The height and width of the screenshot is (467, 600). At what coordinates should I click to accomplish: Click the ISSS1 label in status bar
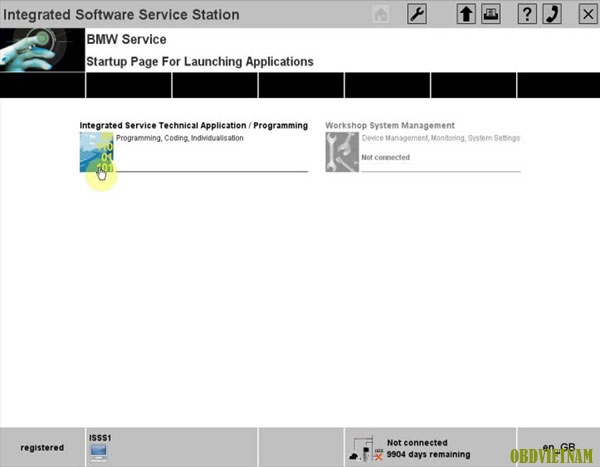pos(100,438)
